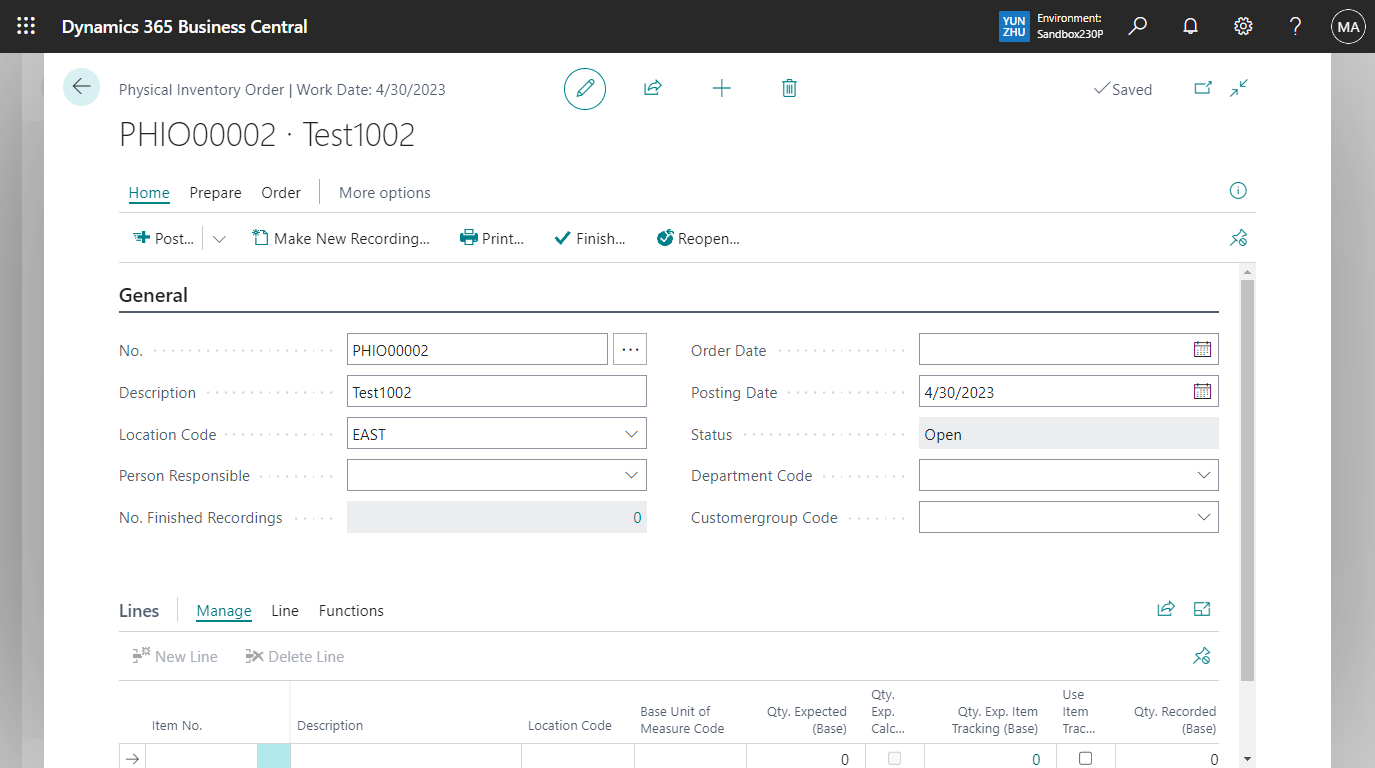This screenshot has height=768, width=1375.
Task: Expand the Location Code dropdown
Action: (631, 434)
